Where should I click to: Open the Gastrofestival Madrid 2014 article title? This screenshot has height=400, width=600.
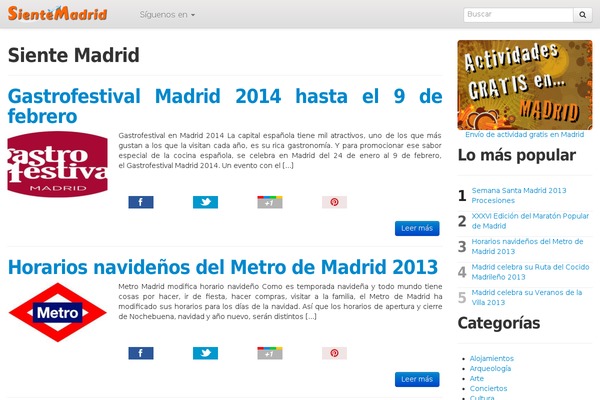(x=225, y=106)
